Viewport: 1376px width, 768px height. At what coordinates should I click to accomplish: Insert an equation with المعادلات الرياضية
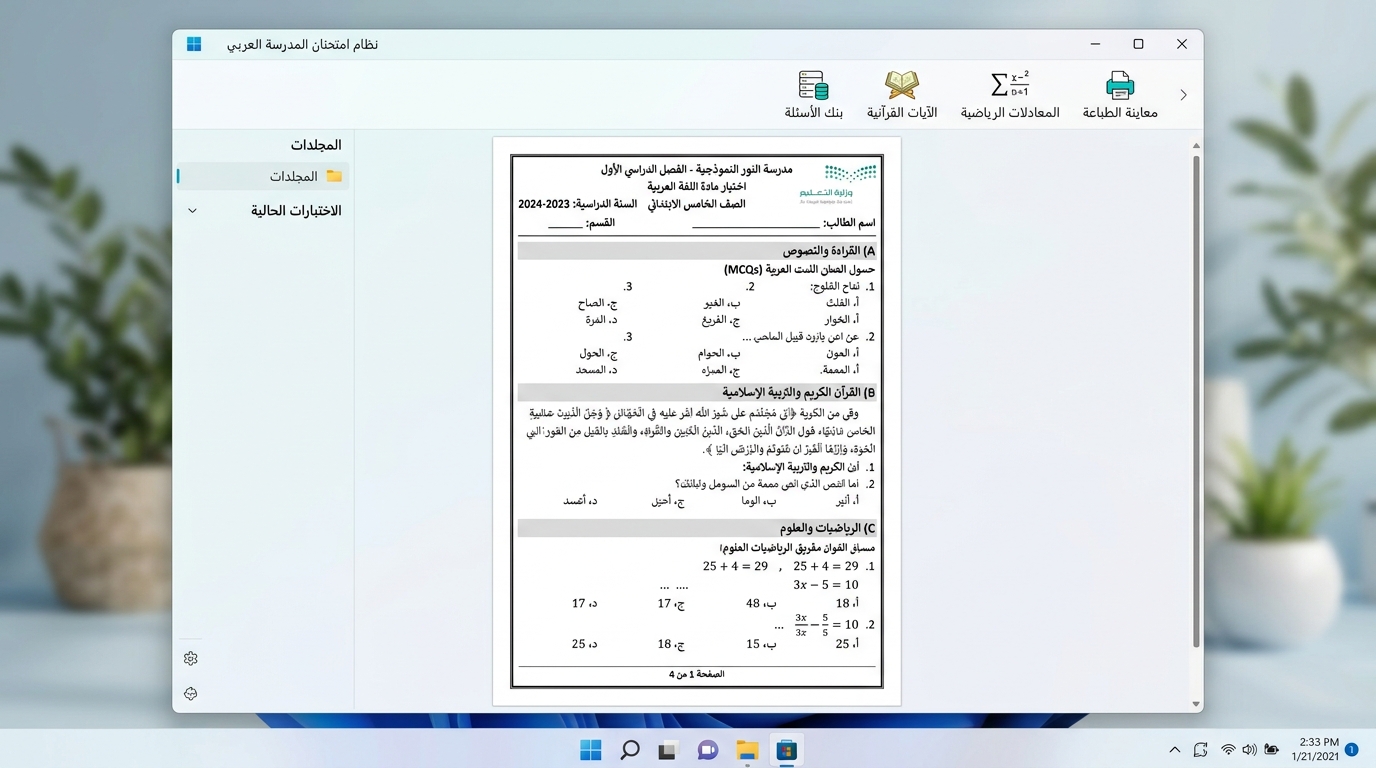(x=1010, y=95)
